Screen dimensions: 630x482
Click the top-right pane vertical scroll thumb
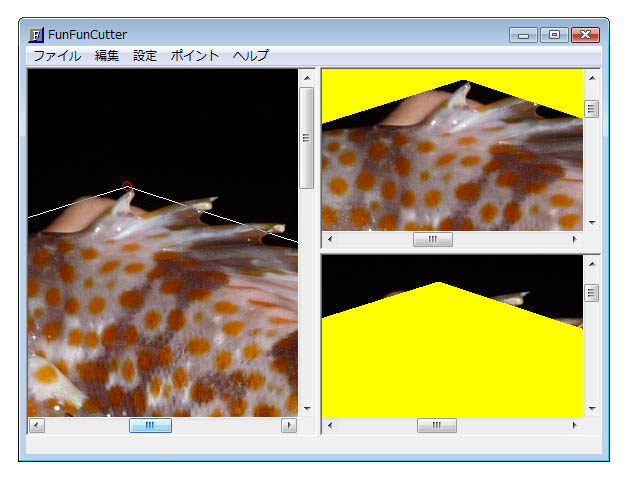pos(591,109)
